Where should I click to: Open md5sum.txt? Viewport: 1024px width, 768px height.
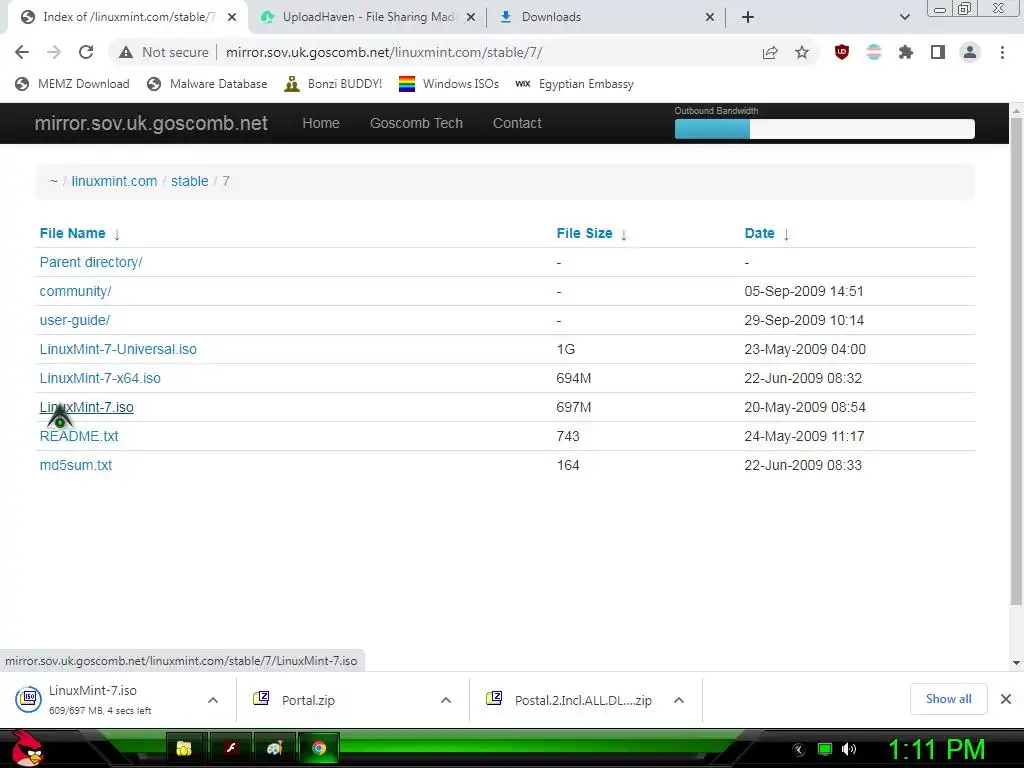(76, 466)
